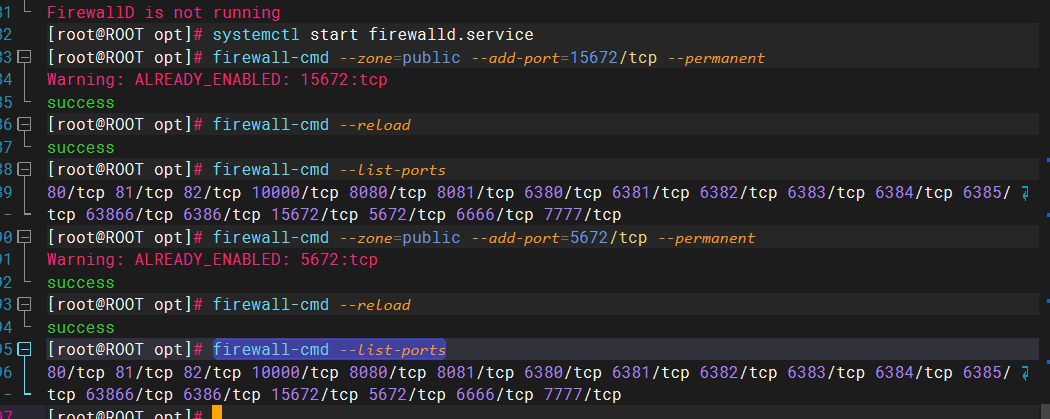Click wrap icon ending the highlighted command's port output

point(1027,373)
